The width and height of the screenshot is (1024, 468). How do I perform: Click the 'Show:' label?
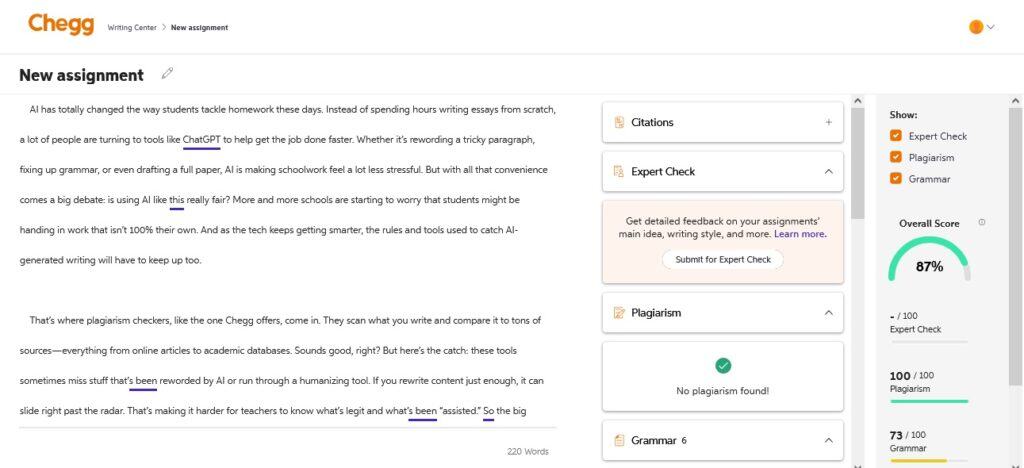click(903, 115)
